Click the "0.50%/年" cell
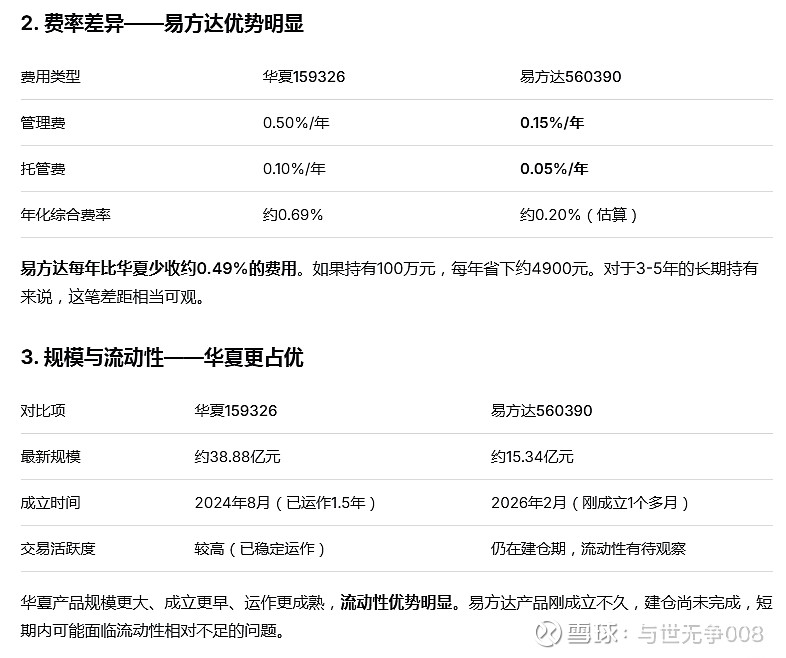The width and height of the screenshot is (786, 658). pyautogui.click(x=296, y=123)
